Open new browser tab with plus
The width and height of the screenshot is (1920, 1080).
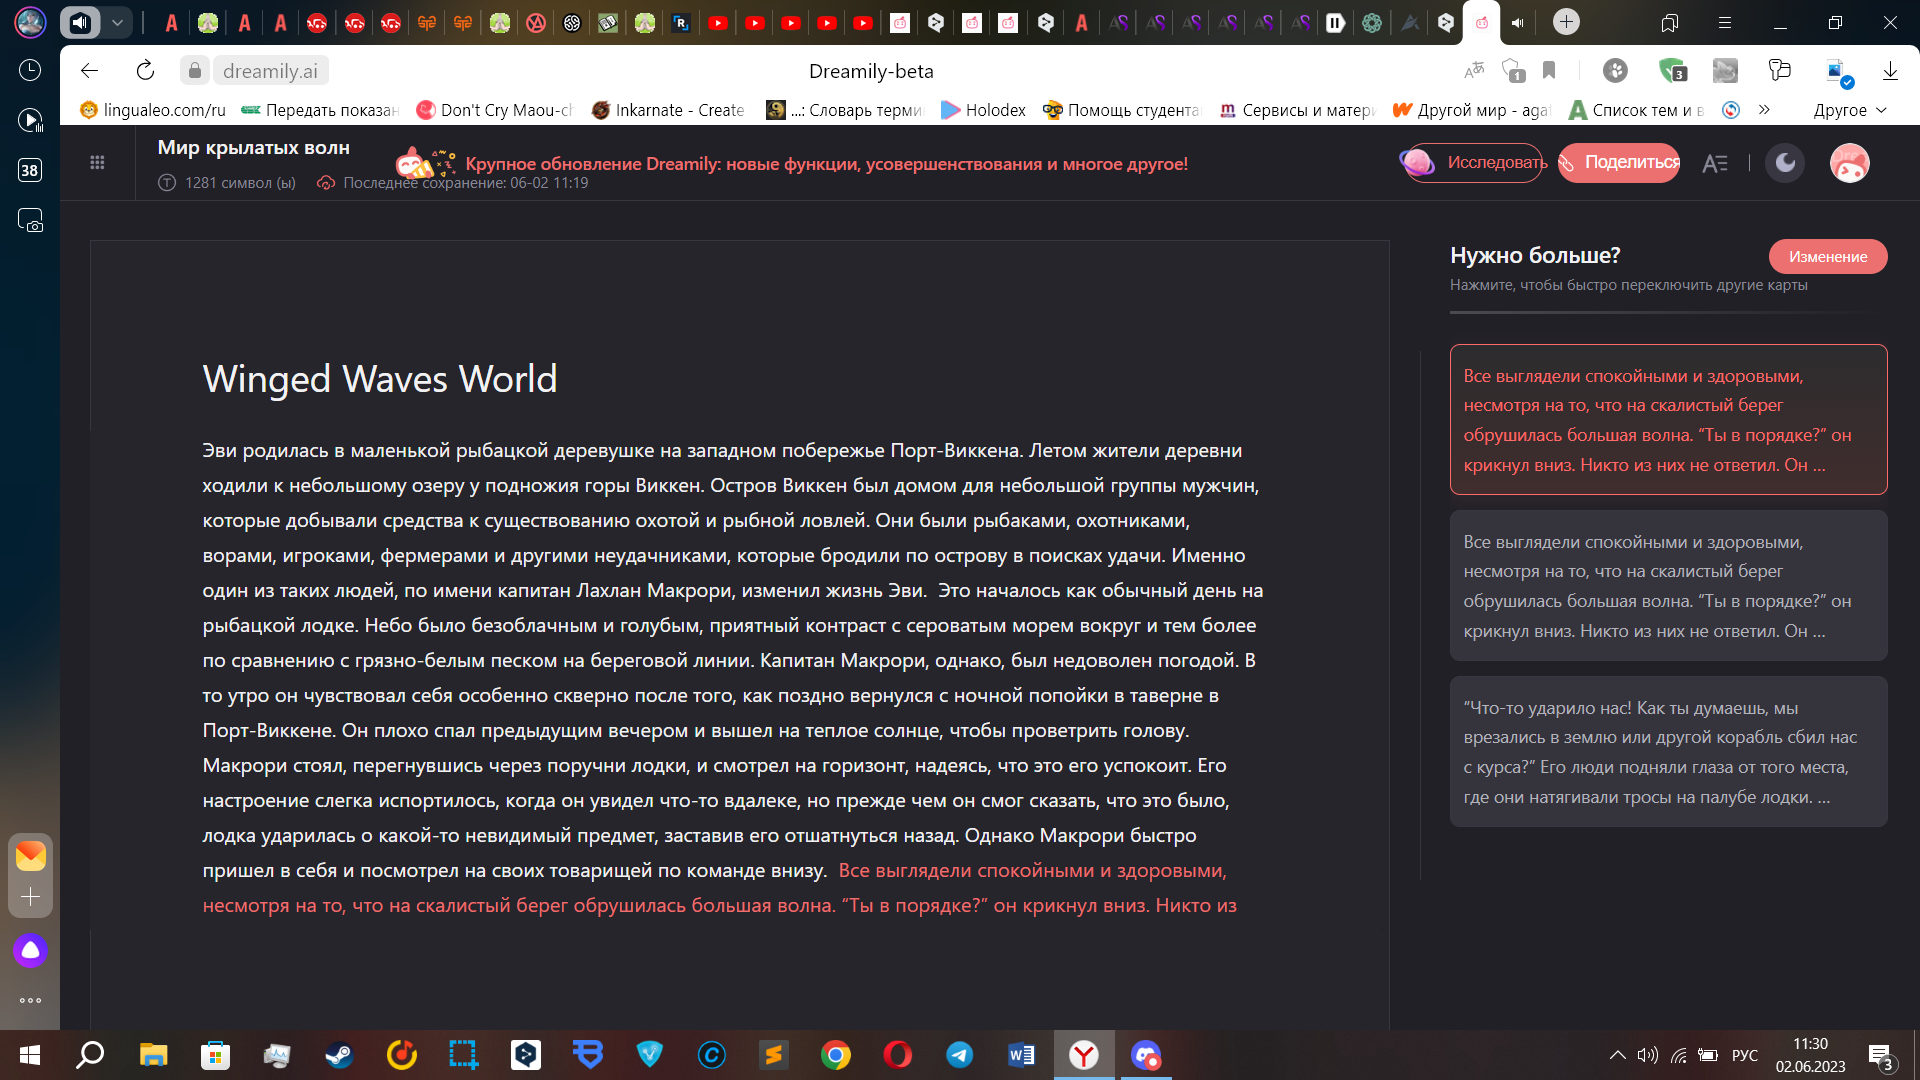(1566, 22)
